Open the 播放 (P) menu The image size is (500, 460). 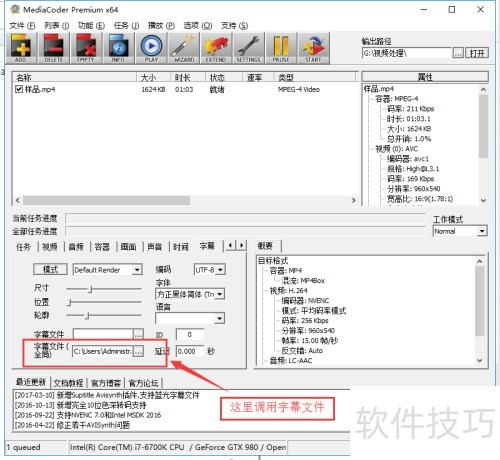tap(161, 25)
